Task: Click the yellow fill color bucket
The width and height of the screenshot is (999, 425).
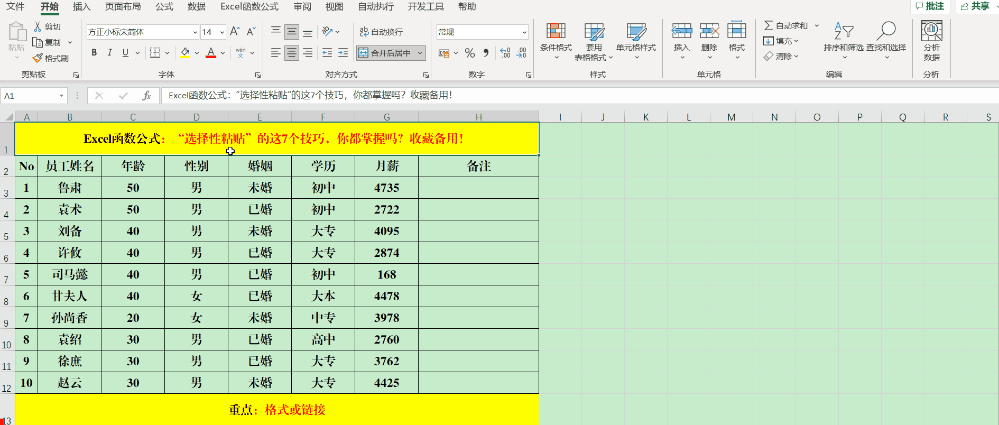Action: [185, 52]
